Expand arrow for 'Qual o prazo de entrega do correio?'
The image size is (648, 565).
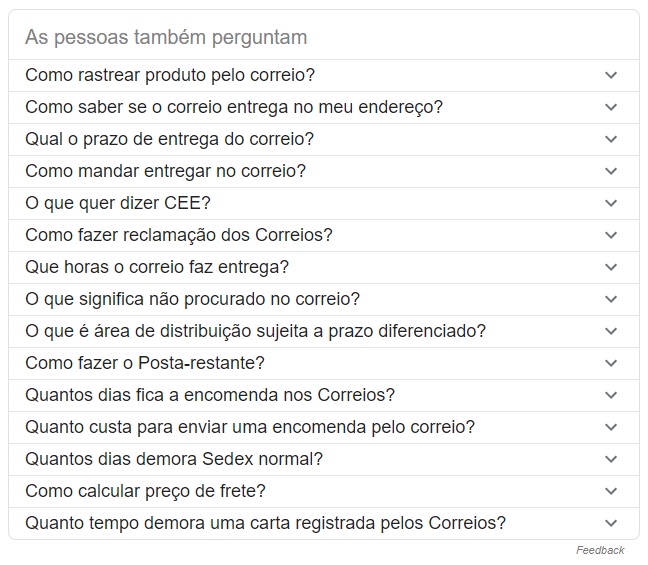pyautogui.click(x=611, y=139)
